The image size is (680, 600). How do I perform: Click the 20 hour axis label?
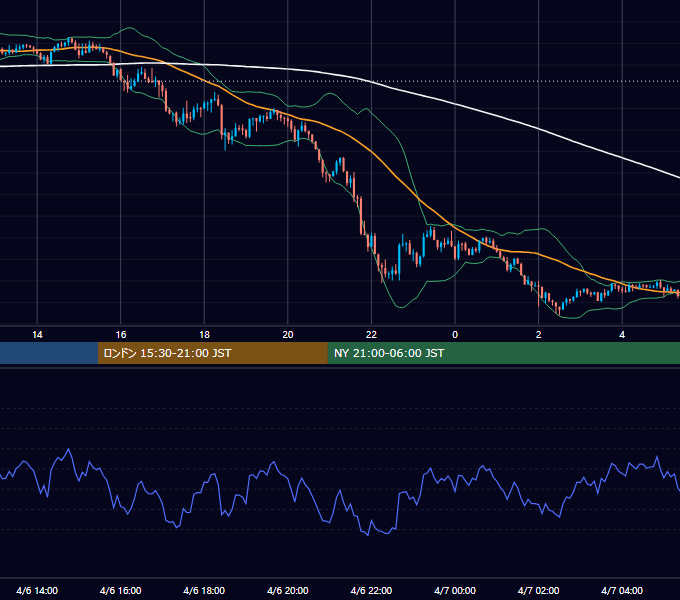pyautogui.click(x=288, y=335)
